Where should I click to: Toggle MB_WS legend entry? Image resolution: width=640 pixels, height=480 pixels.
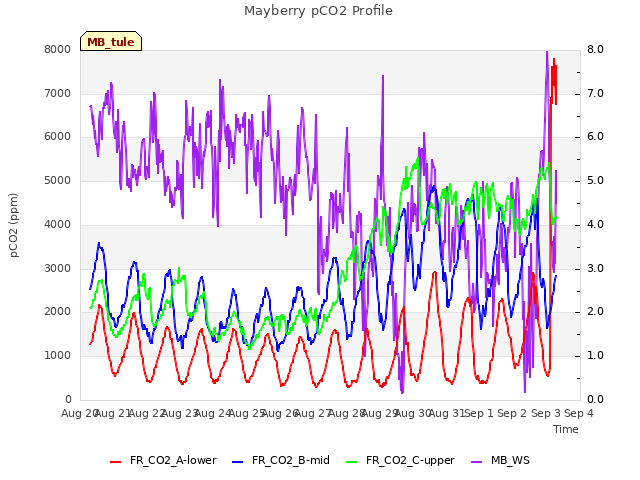point(500,460)
